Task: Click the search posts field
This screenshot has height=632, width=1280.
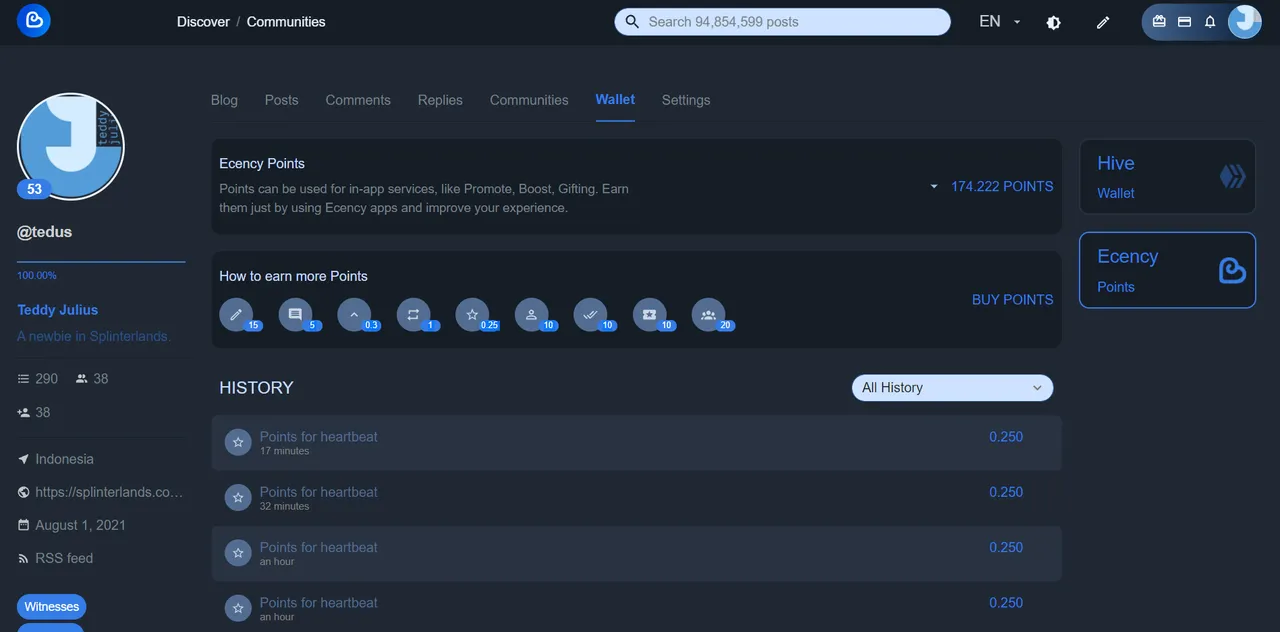Action: tap(782, 21)
